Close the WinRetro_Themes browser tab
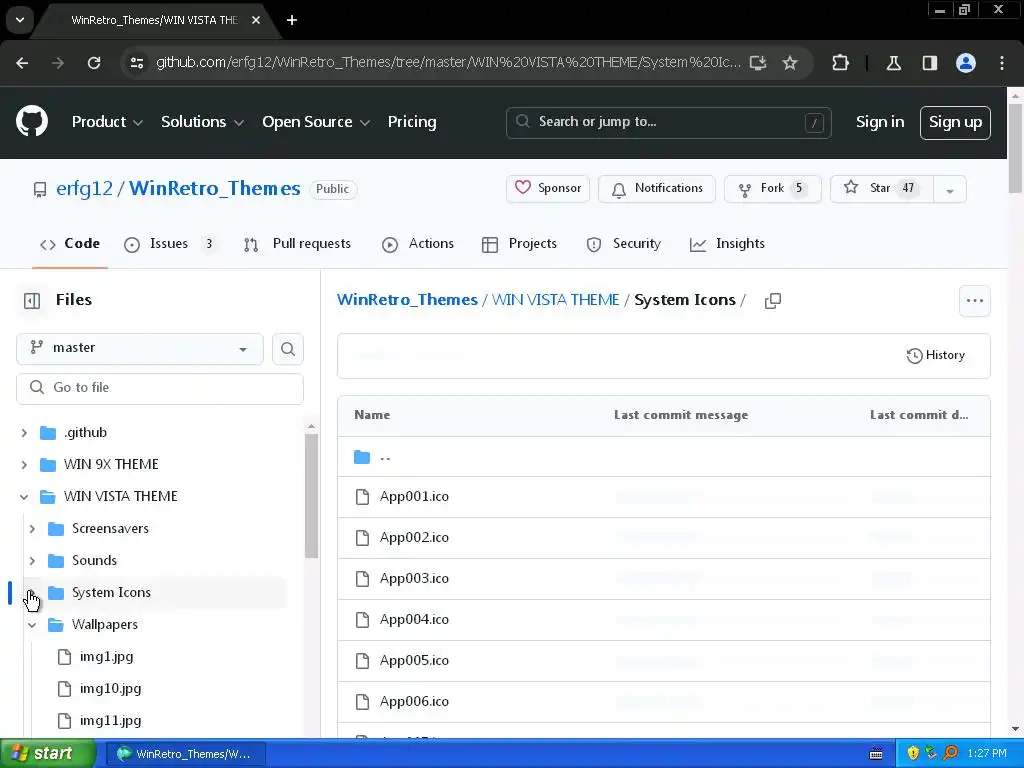The width and height of the screenshot is (1024, 768). tap(256, 20)
